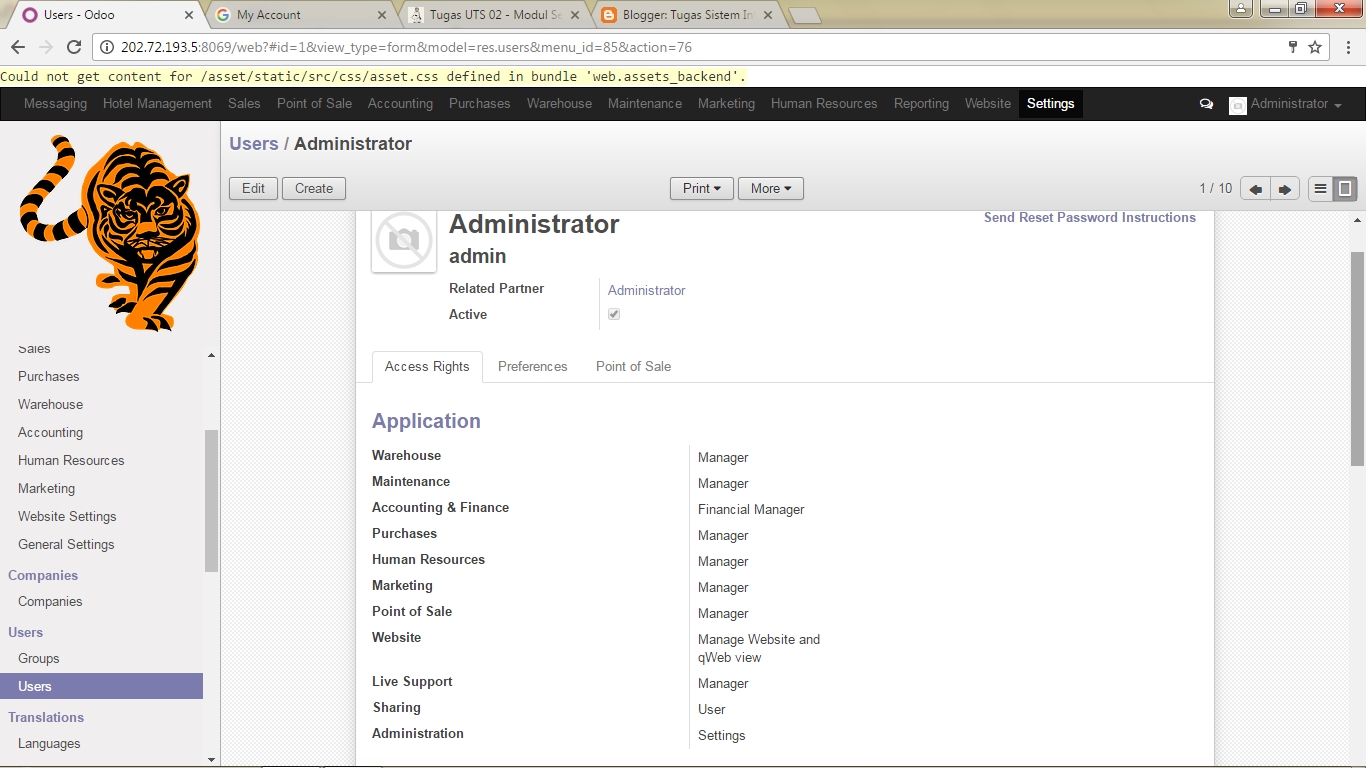Image resolution: width=1366 pixels, height=768 pixels.
Task: Reload the page with refresh icon
Action: point(73,47)
